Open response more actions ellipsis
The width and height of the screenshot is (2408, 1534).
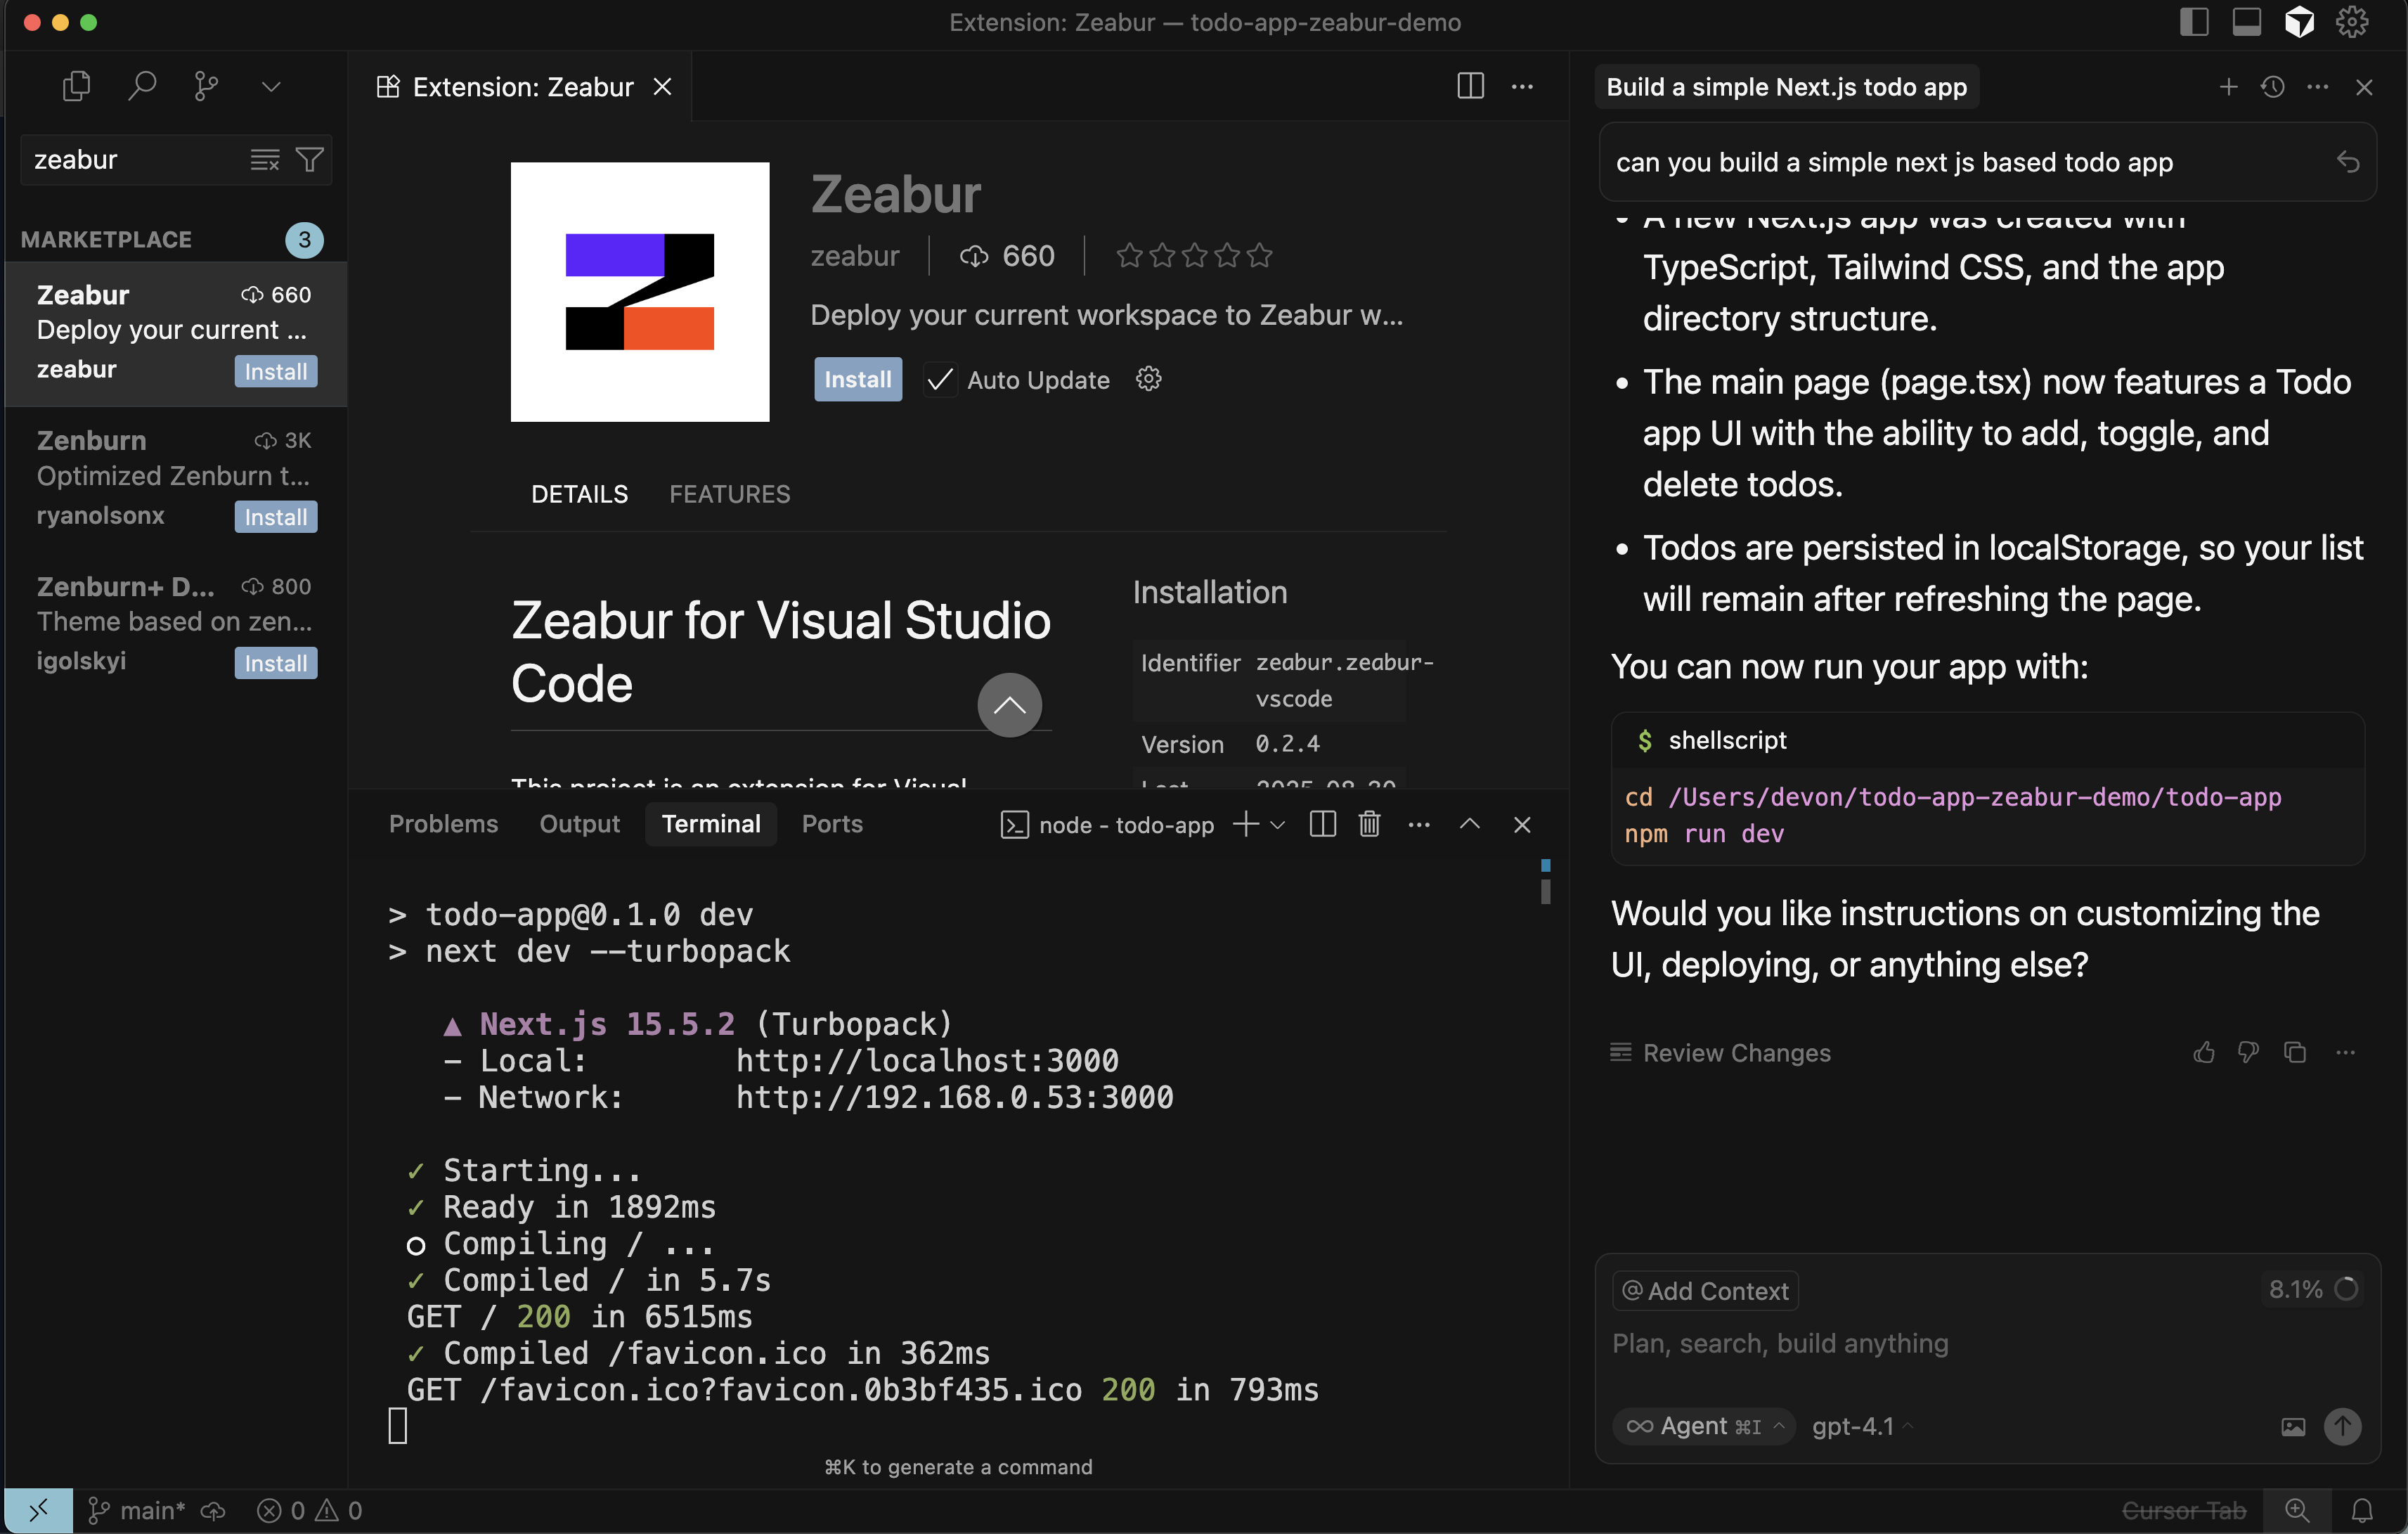(2346, 1053)
